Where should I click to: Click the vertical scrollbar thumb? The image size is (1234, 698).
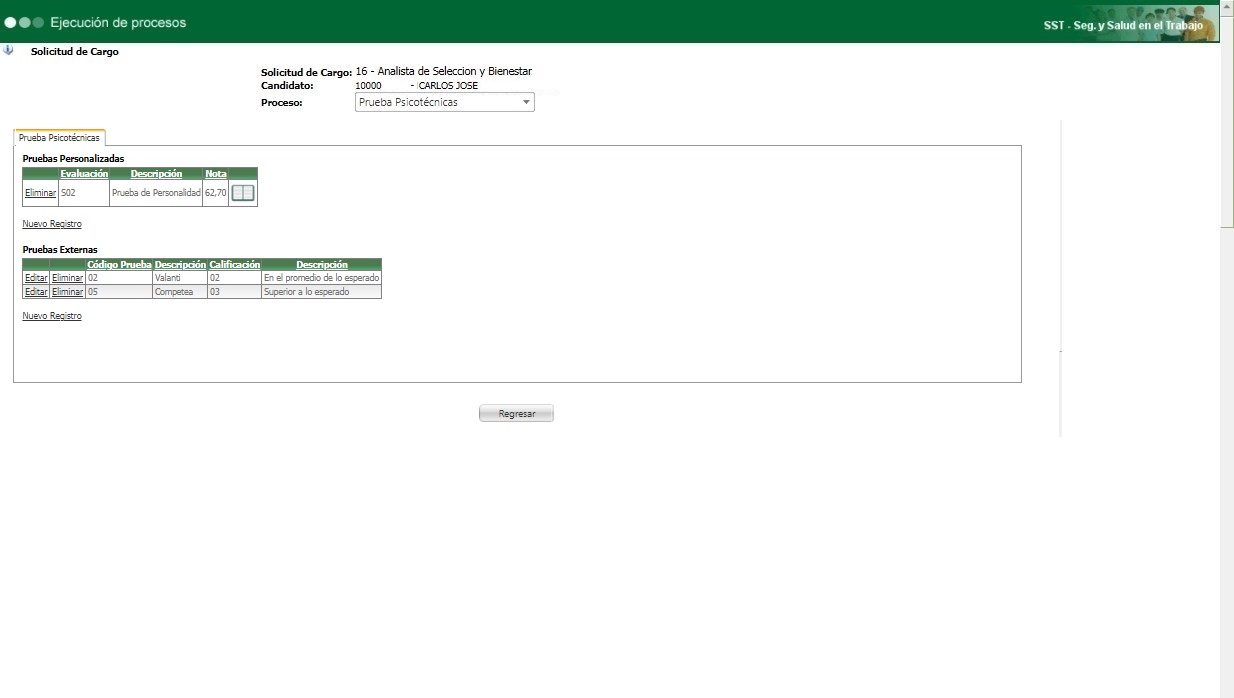pyautogui.click(x=1227, y=120)
